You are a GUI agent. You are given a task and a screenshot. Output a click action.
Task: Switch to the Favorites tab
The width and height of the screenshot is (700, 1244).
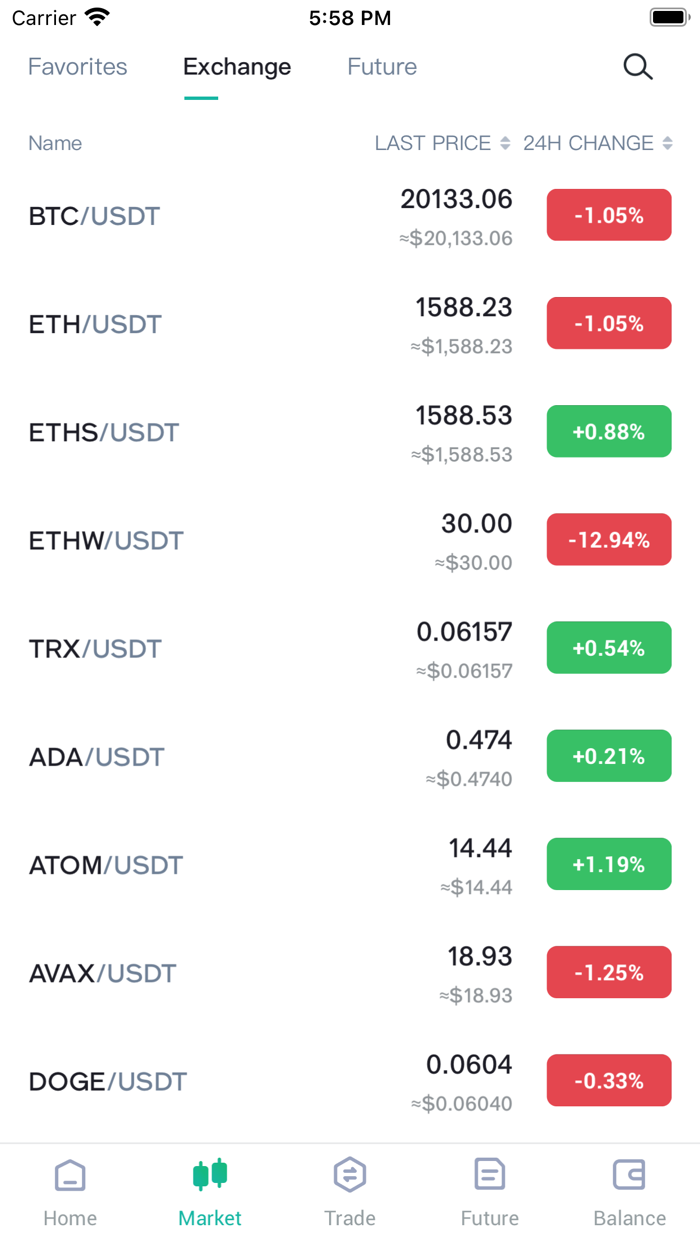77,67
